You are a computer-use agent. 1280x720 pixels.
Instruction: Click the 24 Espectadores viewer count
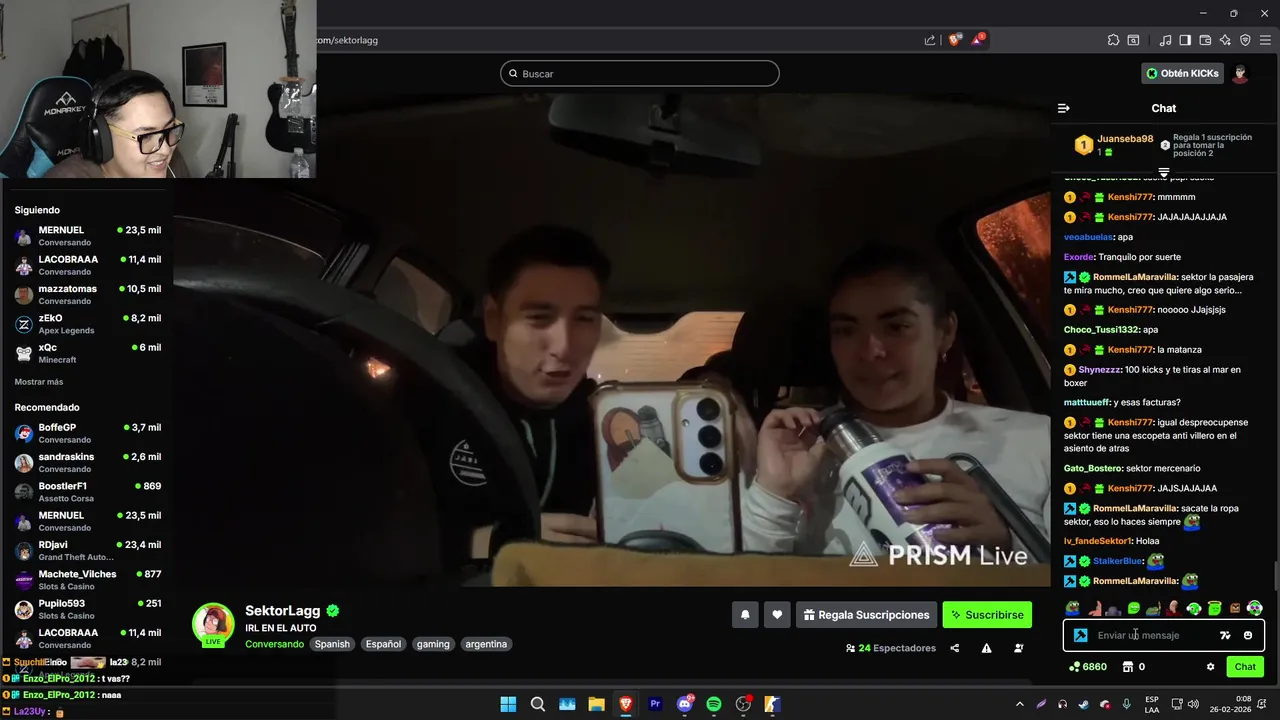click(x=891, y=648)
